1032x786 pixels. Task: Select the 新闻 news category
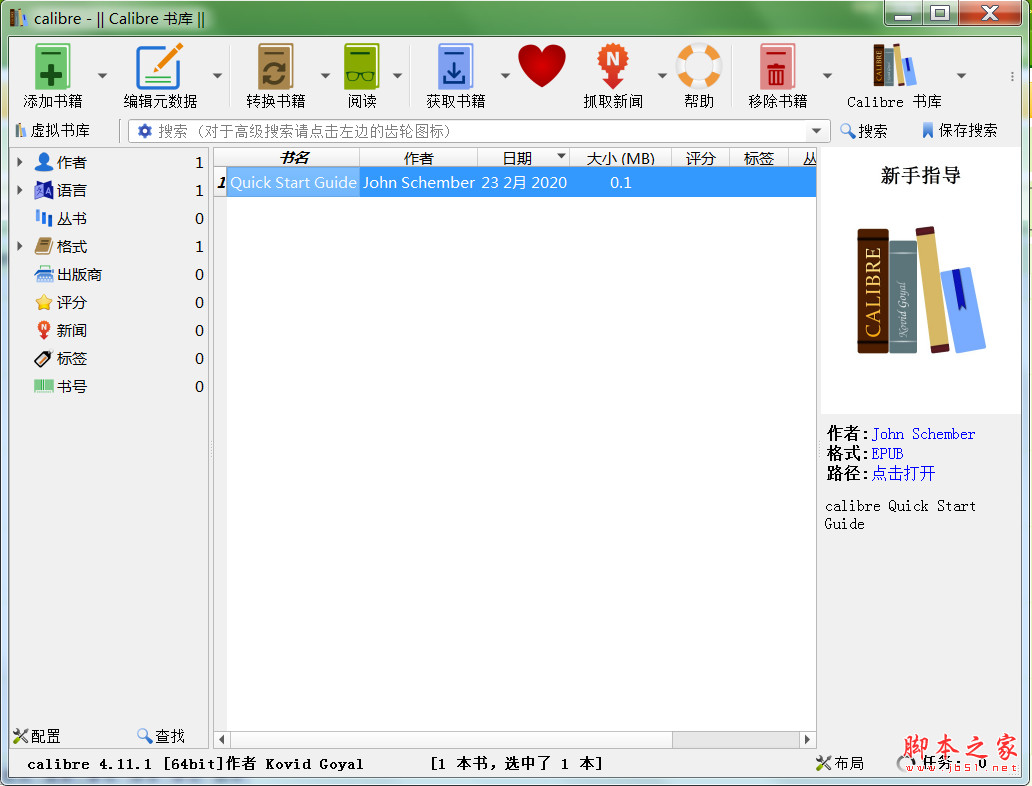pyautogui.click(x=71, y=330)
